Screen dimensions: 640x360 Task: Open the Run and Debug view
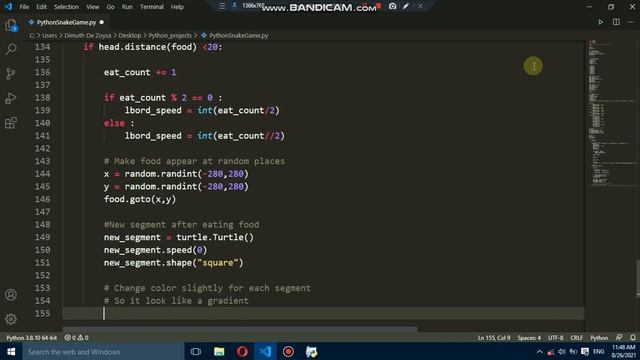pos(11,98)
